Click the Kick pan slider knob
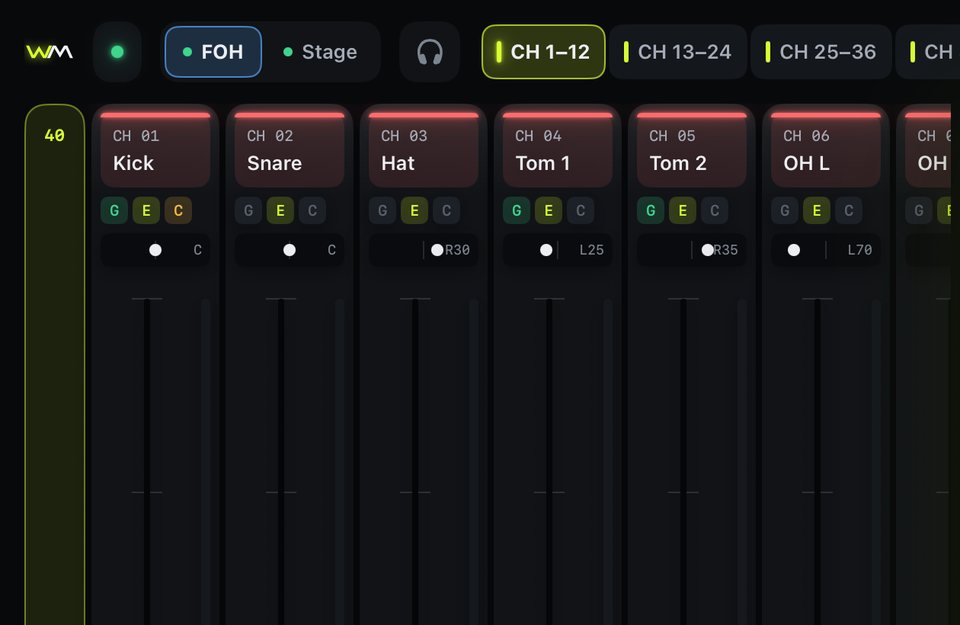Viewport: 960px width, 625px height. coord(156,250)
